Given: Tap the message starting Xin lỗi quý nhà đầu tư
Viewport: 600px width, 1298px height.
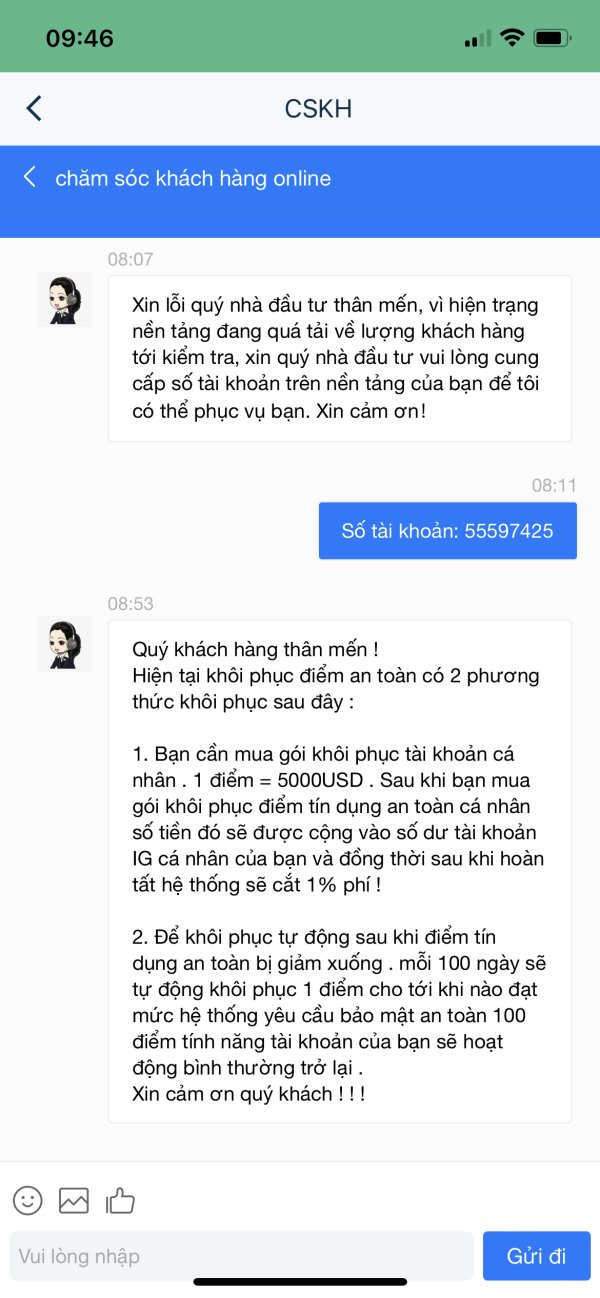Looking at the screenshot, I should [x=340, y=358].
